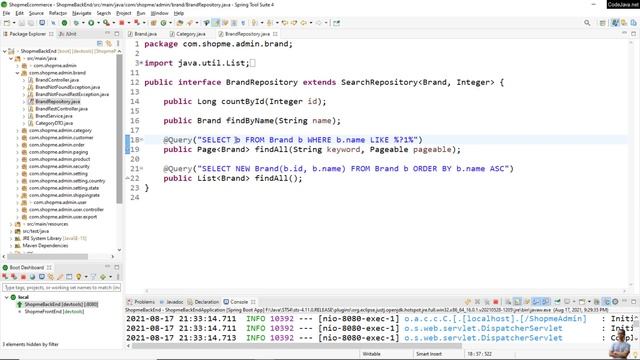640x360 pixels.
Task: Open the JUnit view tab
Action: (68, 34)
